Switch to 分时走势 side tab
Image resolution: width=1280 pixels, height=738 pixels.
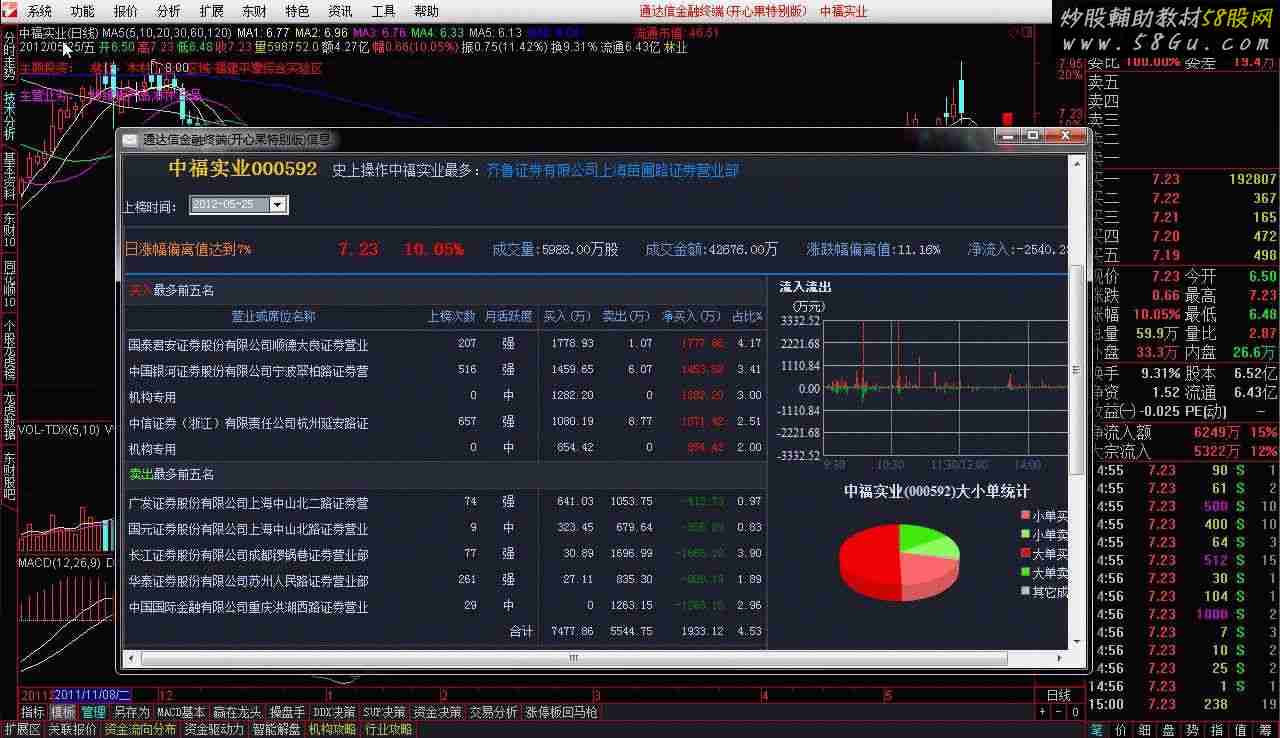click(9, 54)
